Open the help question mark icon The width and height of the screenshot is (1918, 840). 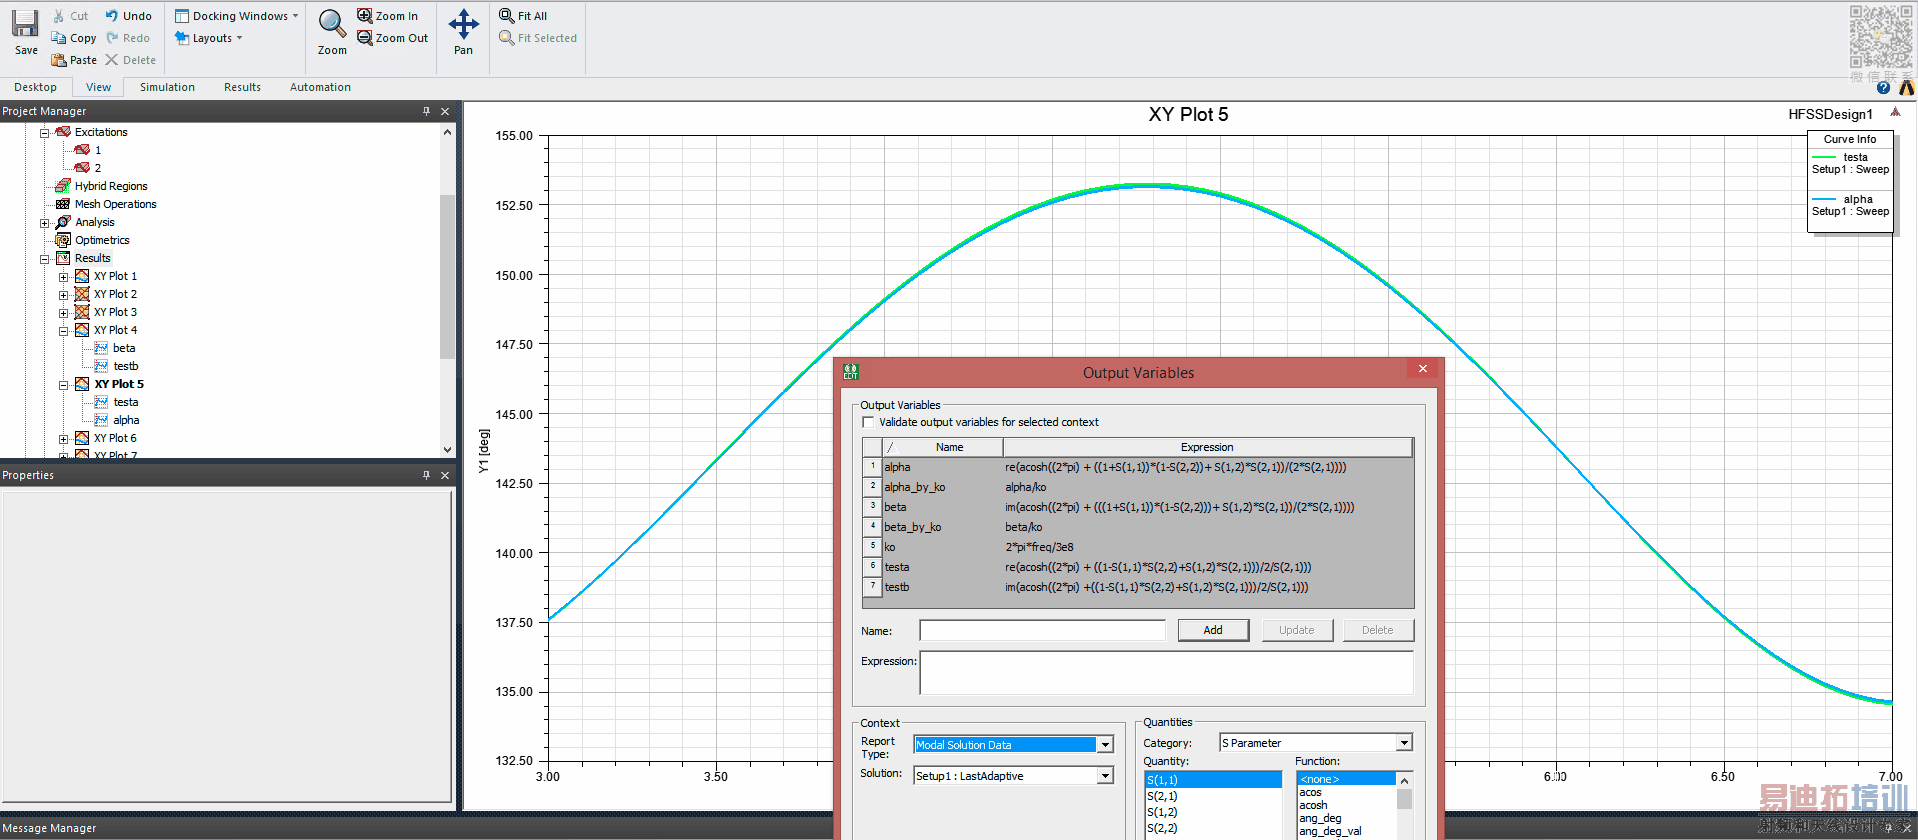point(1883,88)
